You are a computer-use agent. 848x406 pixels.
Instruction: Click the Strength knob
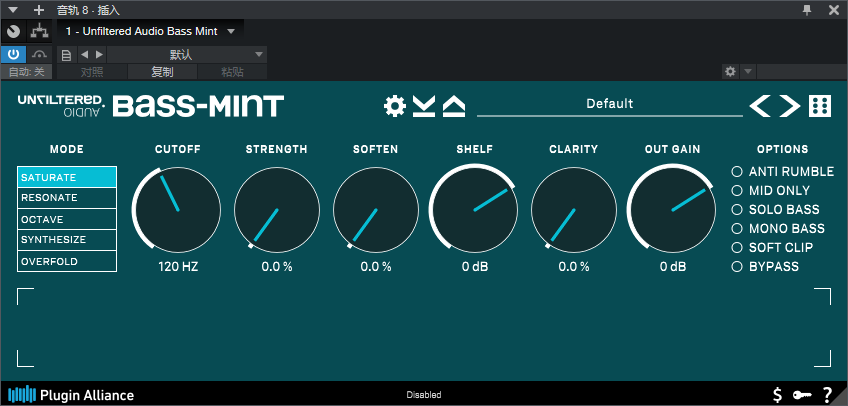click(277, 210)
